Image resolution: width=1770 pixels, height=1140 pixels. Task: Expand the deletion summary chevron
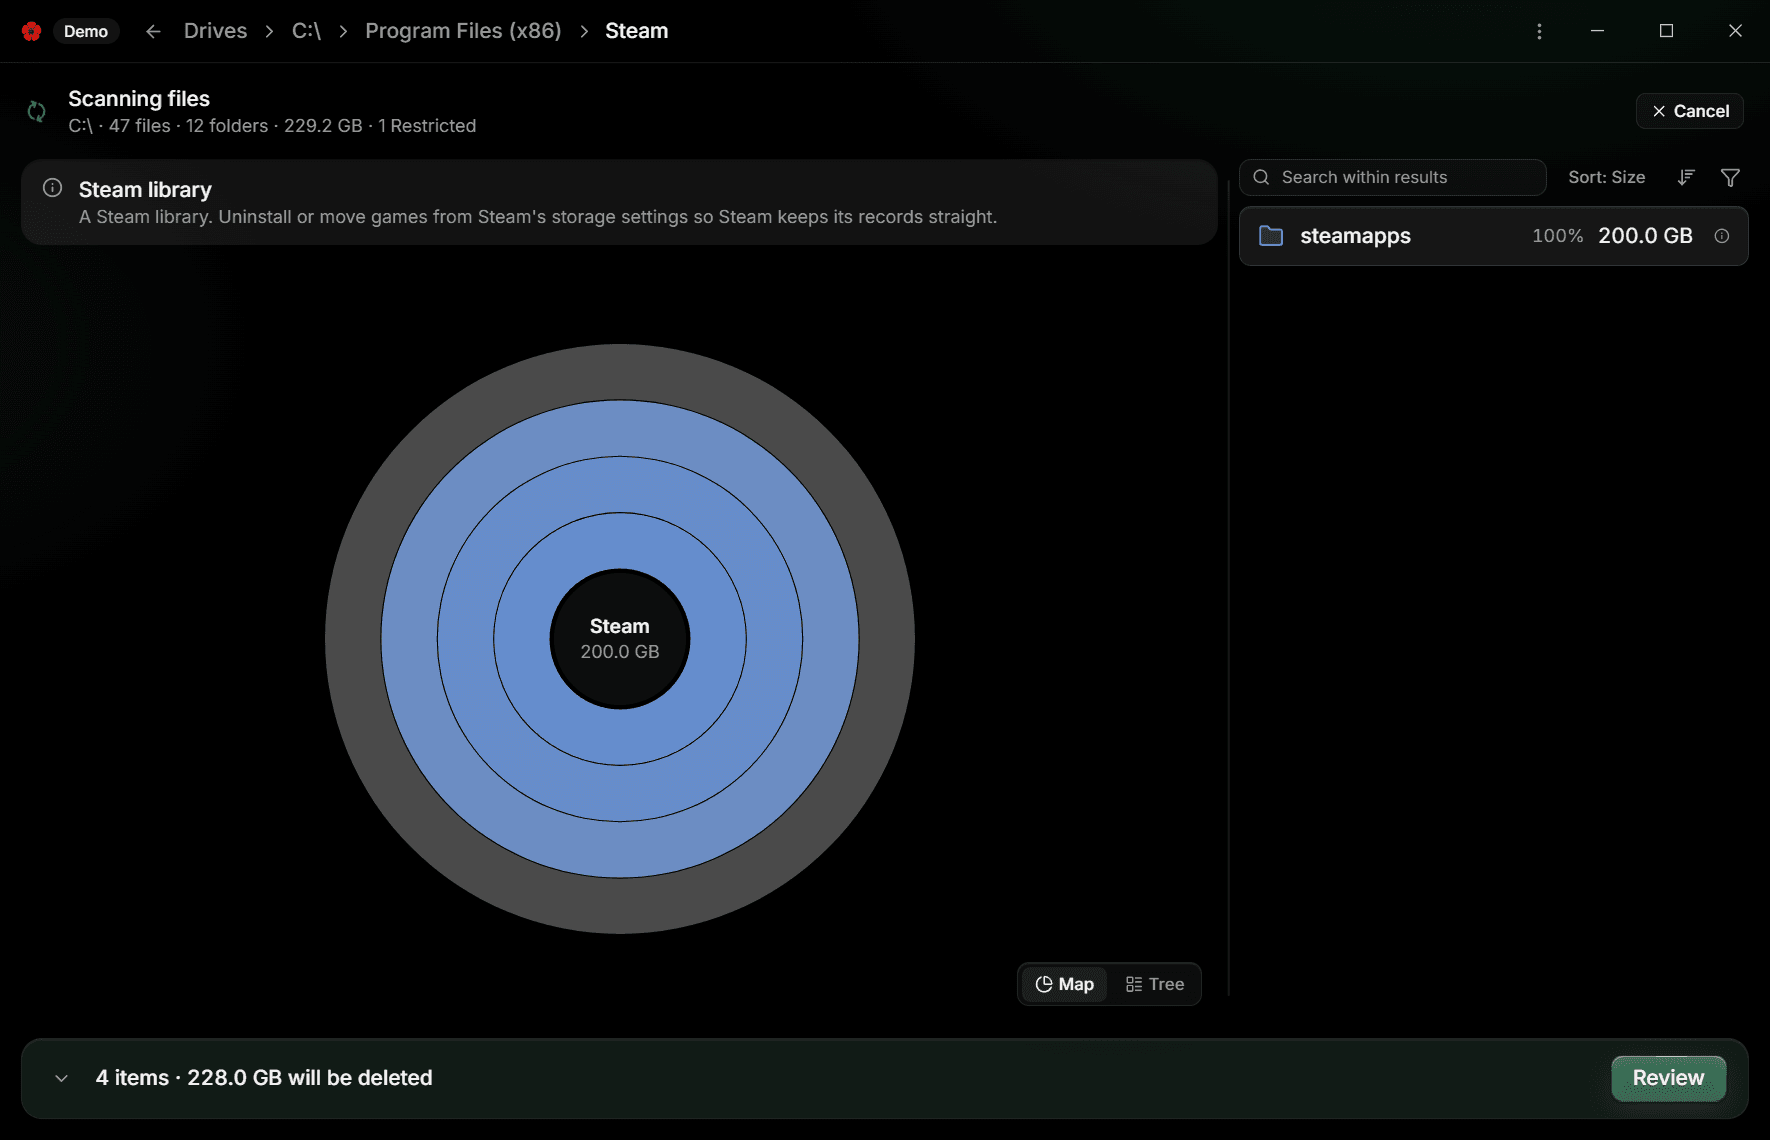point(62,1078)
